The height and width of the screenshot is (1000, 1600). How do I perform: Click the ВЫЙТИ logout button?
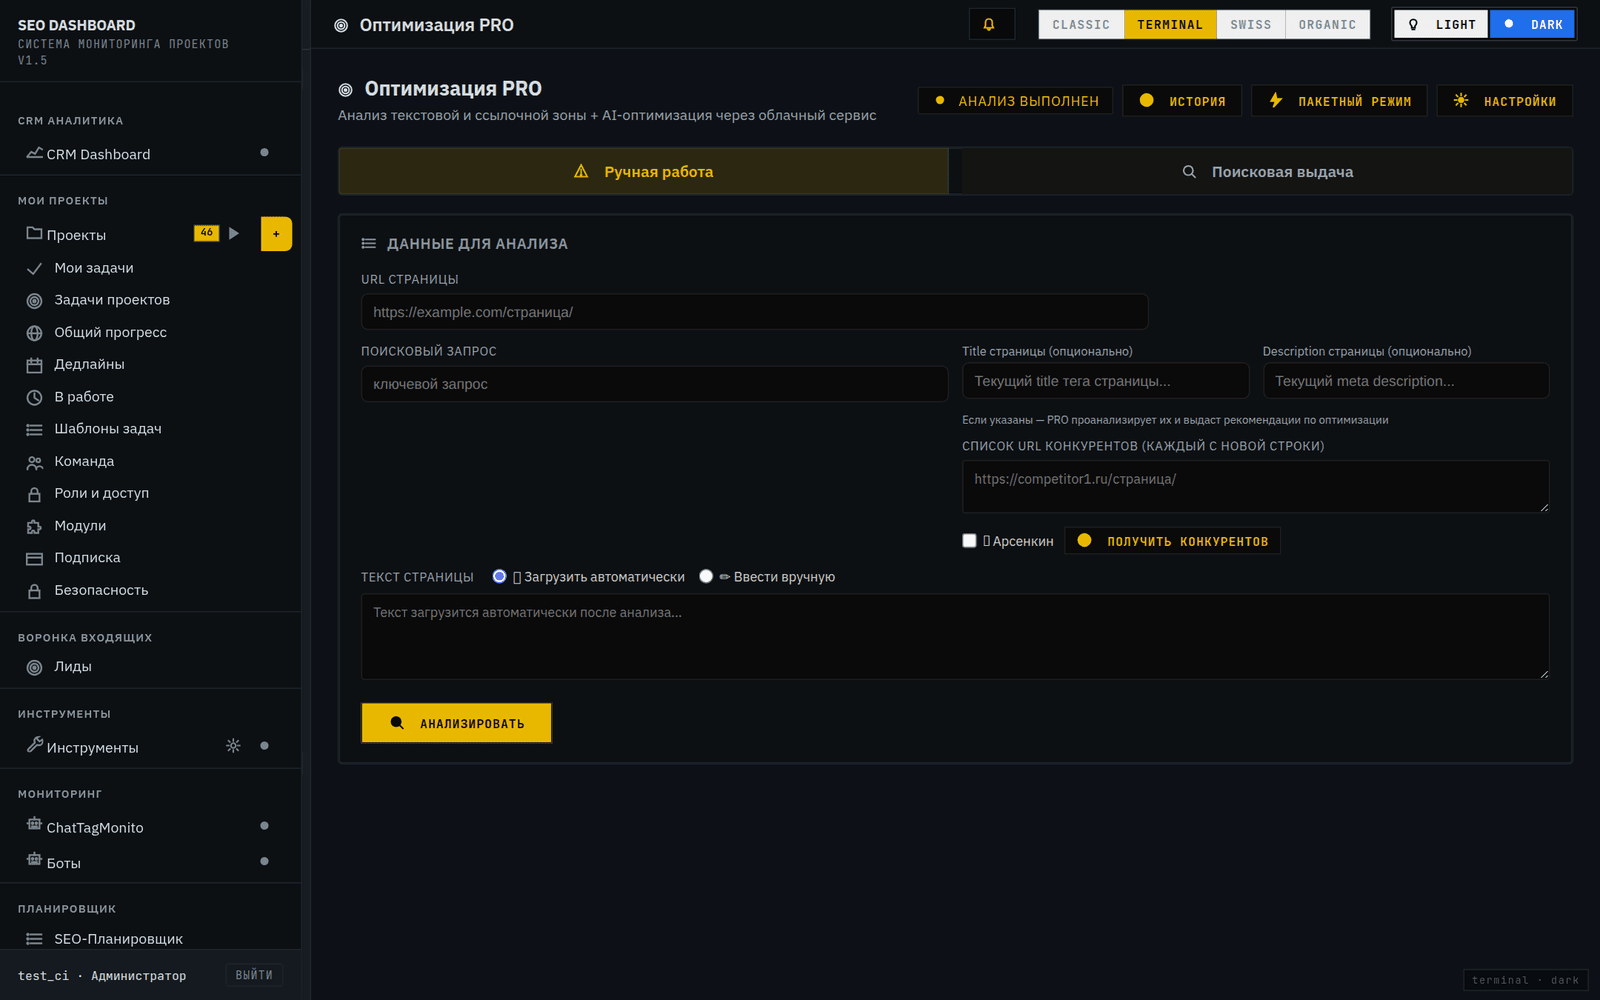254,975
